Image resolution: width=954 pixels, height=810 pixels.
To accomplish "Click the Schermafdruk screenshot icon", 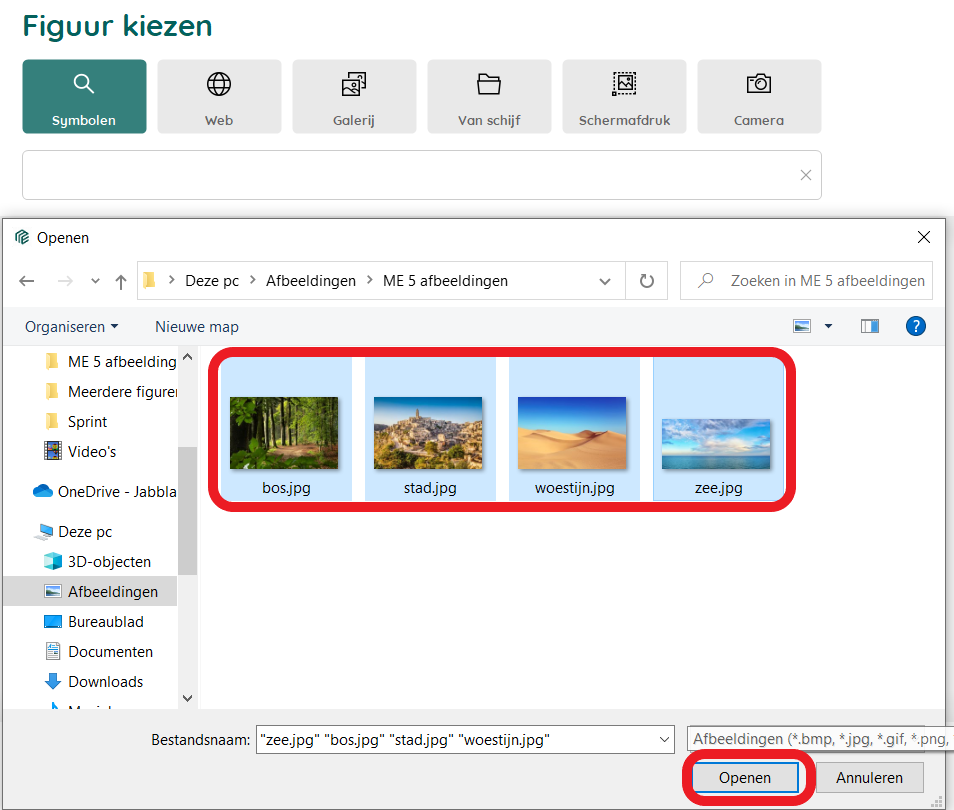I will tap(624, 96).
